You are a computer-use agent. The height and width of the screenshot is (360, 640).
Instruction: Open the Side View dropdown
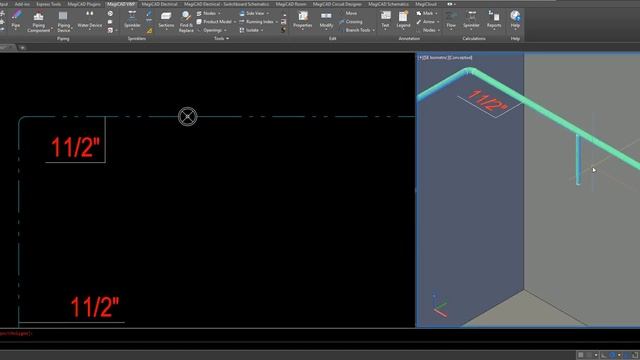tap(254, 13)
